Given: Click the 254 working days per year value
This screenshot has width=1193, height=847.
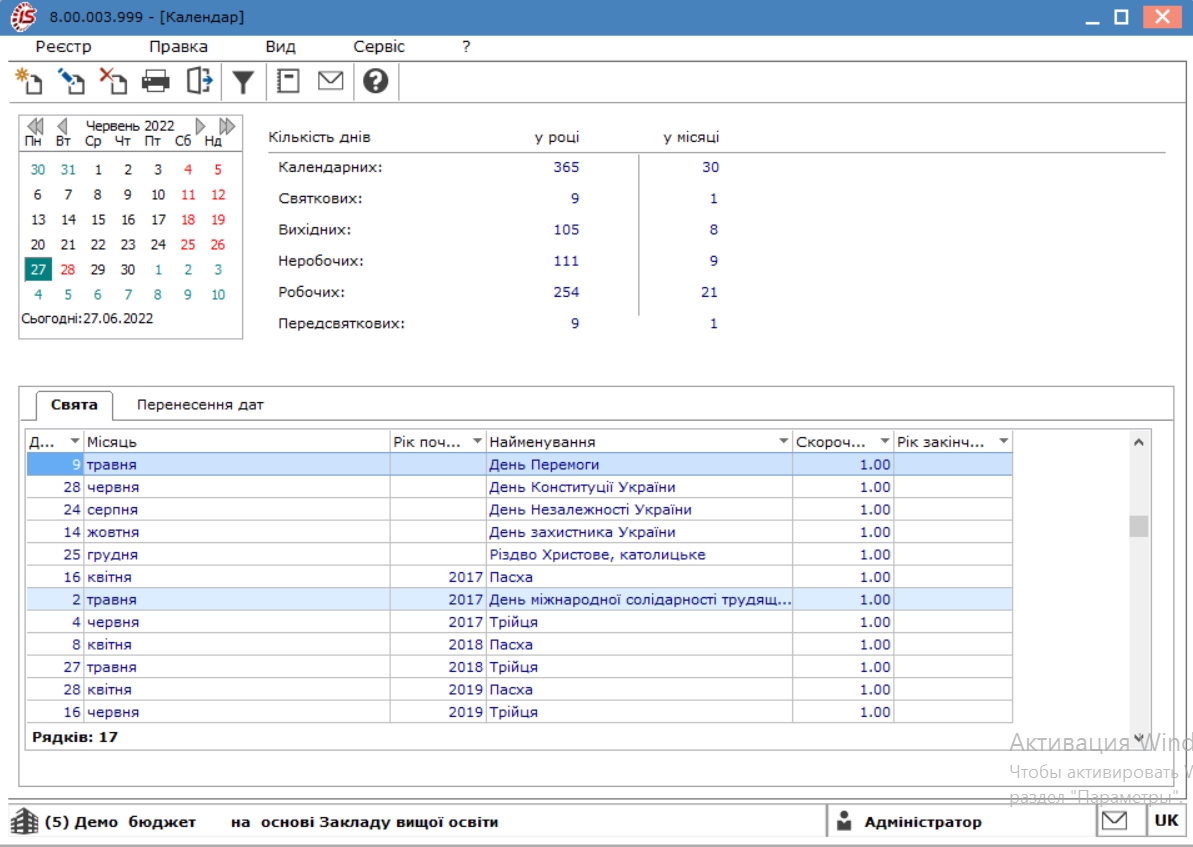Looking at the screenshot, I should coord(566,291).
